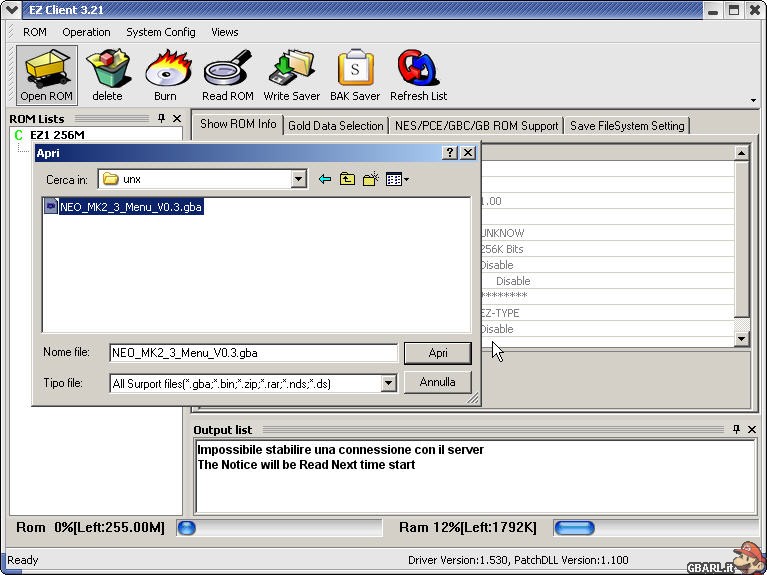Click 'The Notice will be Read' output line

[306, 465]
